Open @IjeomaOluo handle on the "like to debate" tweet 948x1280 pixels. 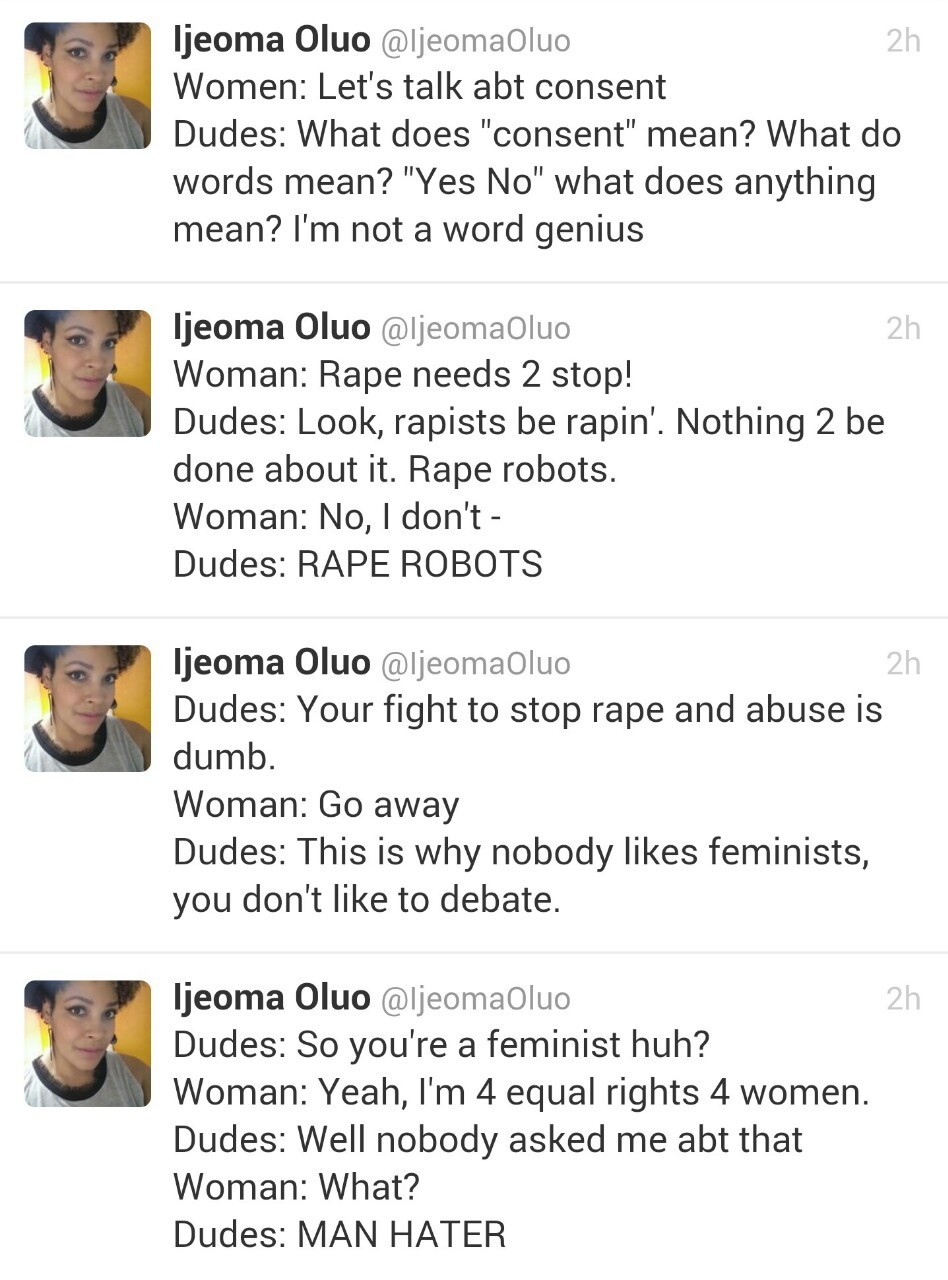475,663
